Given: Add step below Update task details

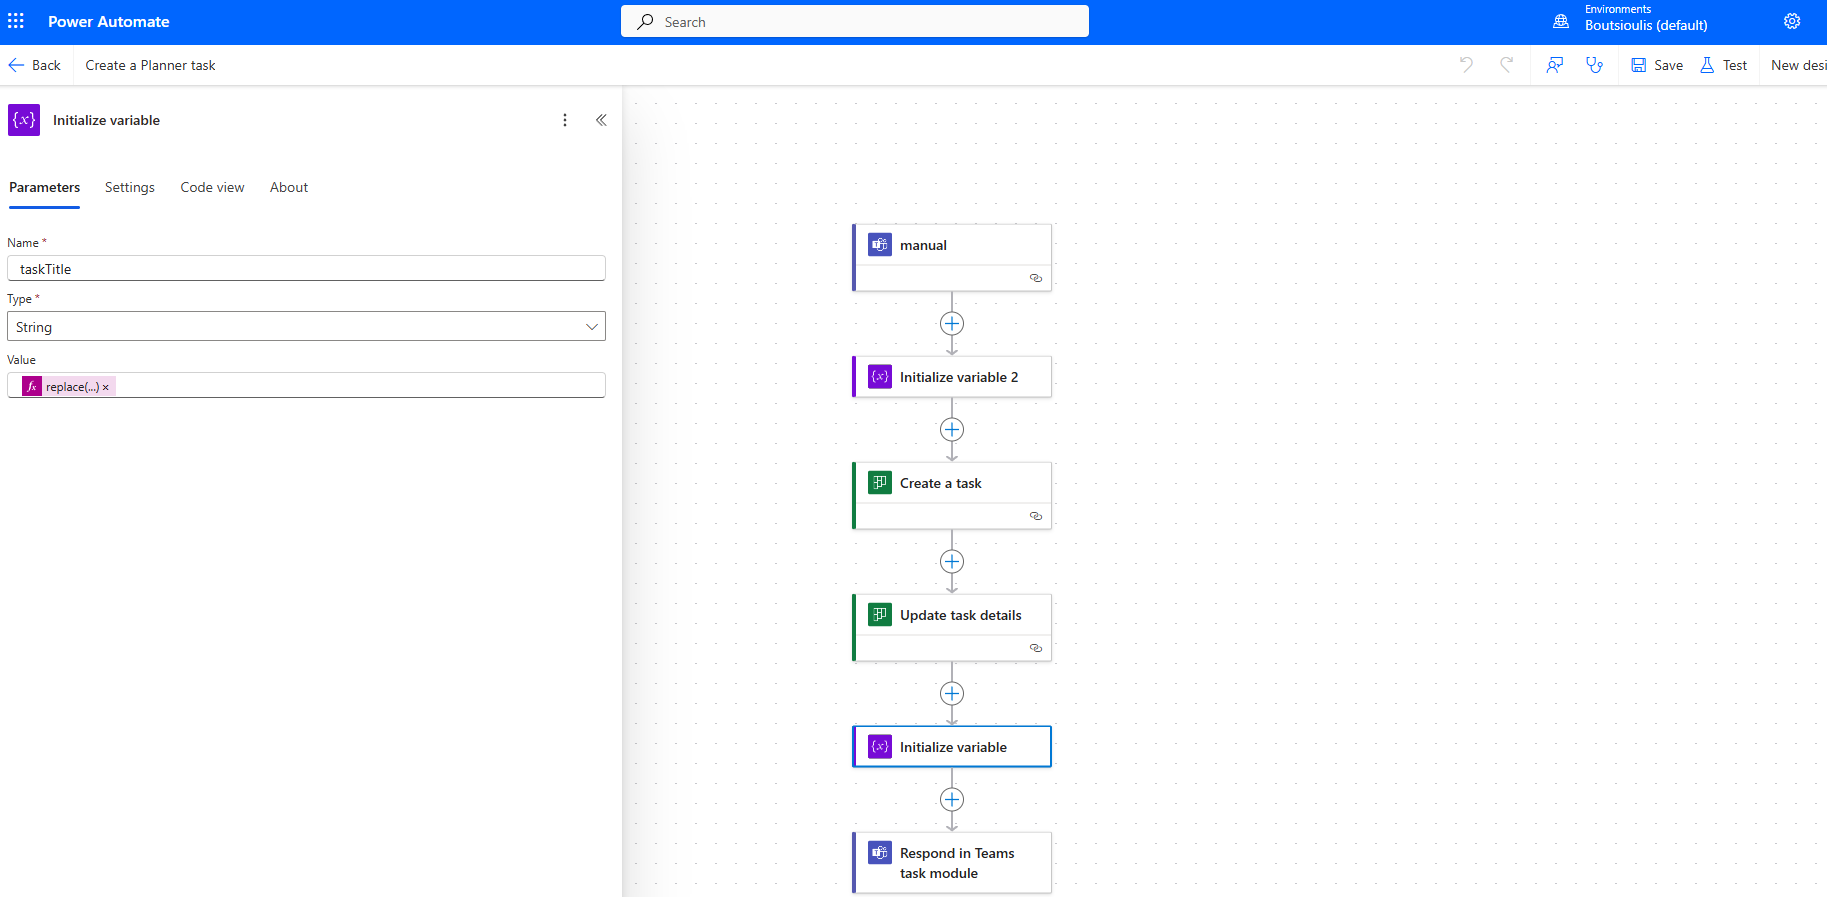Looking at the screenshot, I should point(952,694).
